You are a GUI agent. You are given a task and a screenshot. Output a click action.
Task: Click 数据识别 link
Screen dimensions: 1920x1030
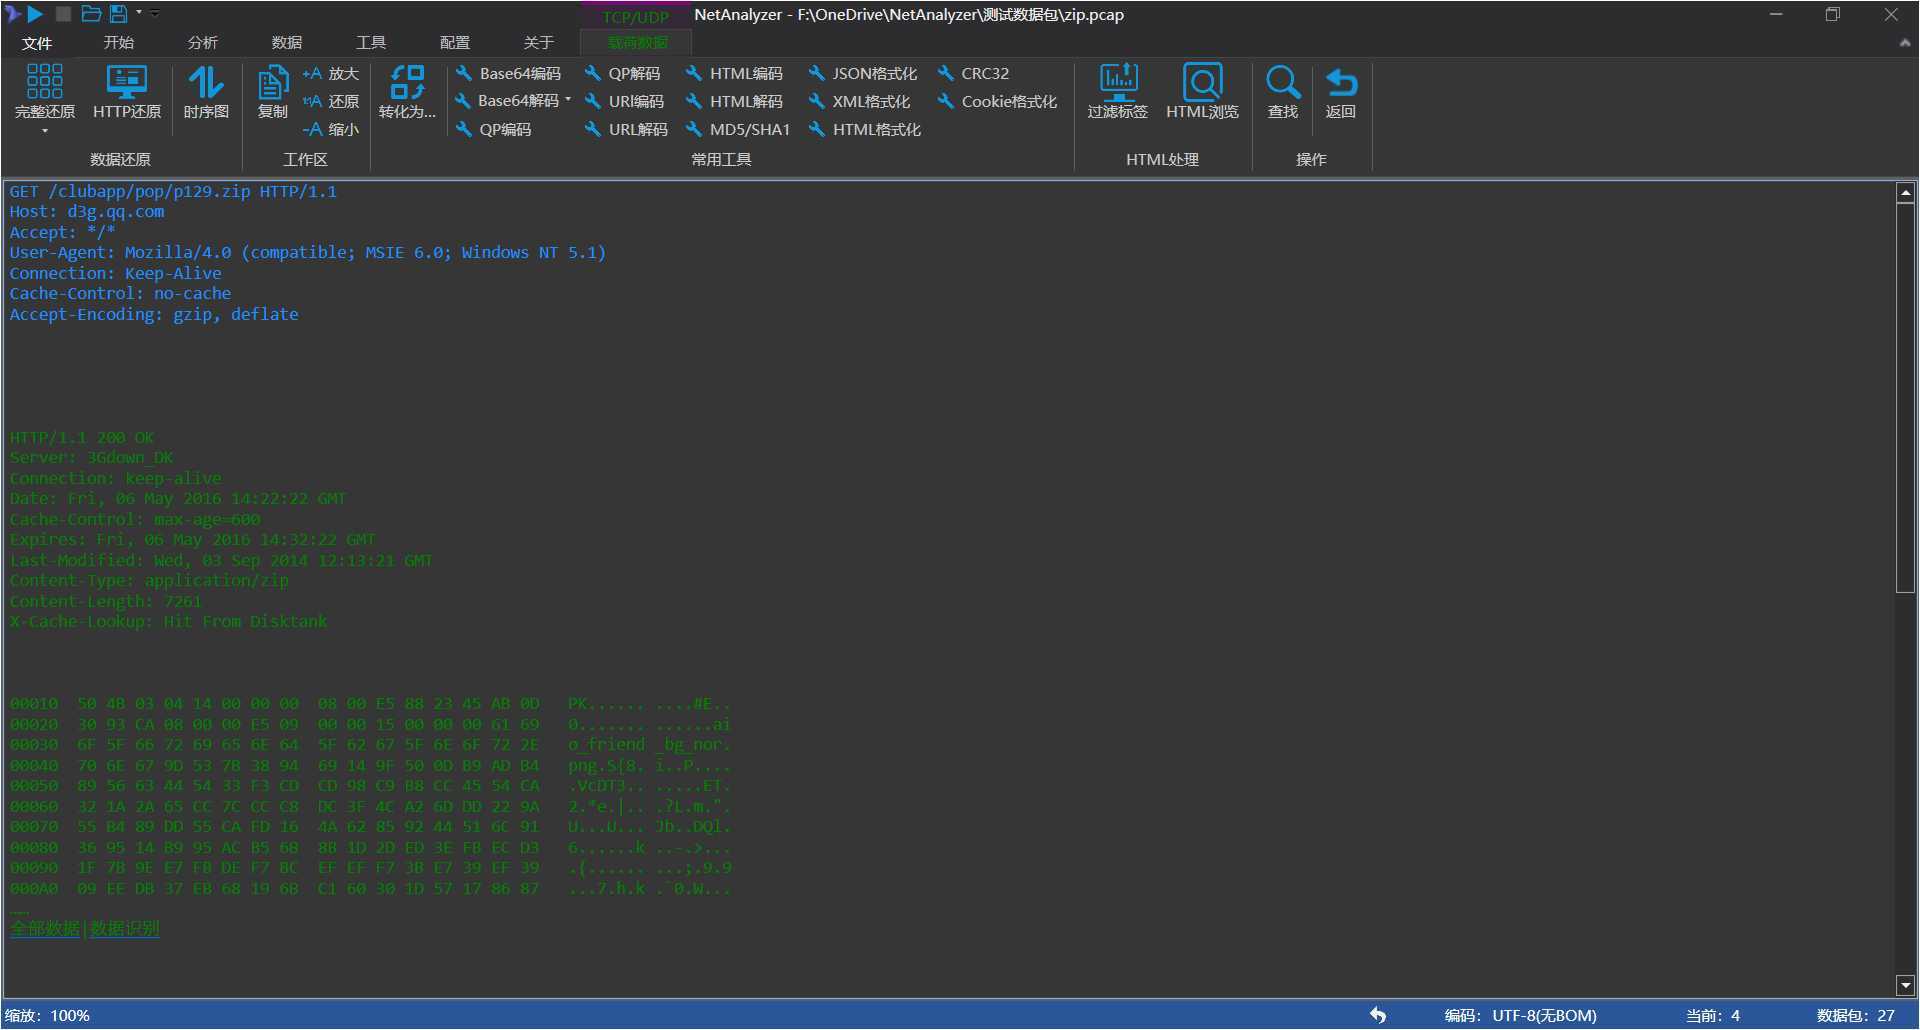[x=125, y=928]
